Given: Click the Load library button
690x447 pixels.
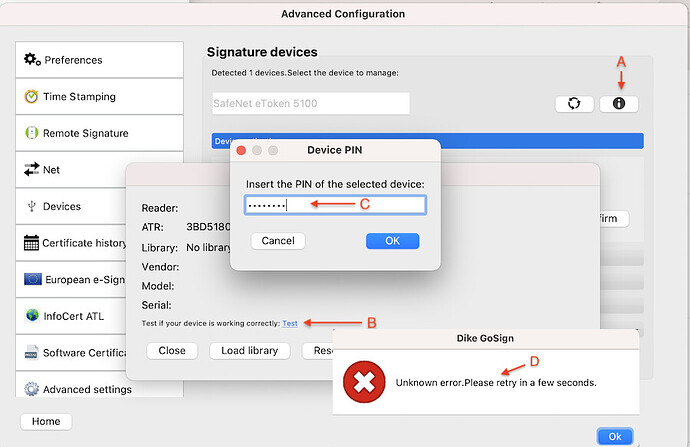Looking at the screenshot, I should (250, 351).
